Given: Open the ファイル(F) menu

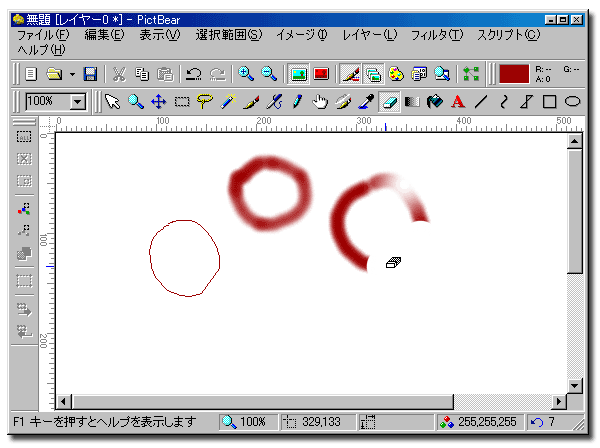Looking at the screenshot, I should click(x=43, y=35).
